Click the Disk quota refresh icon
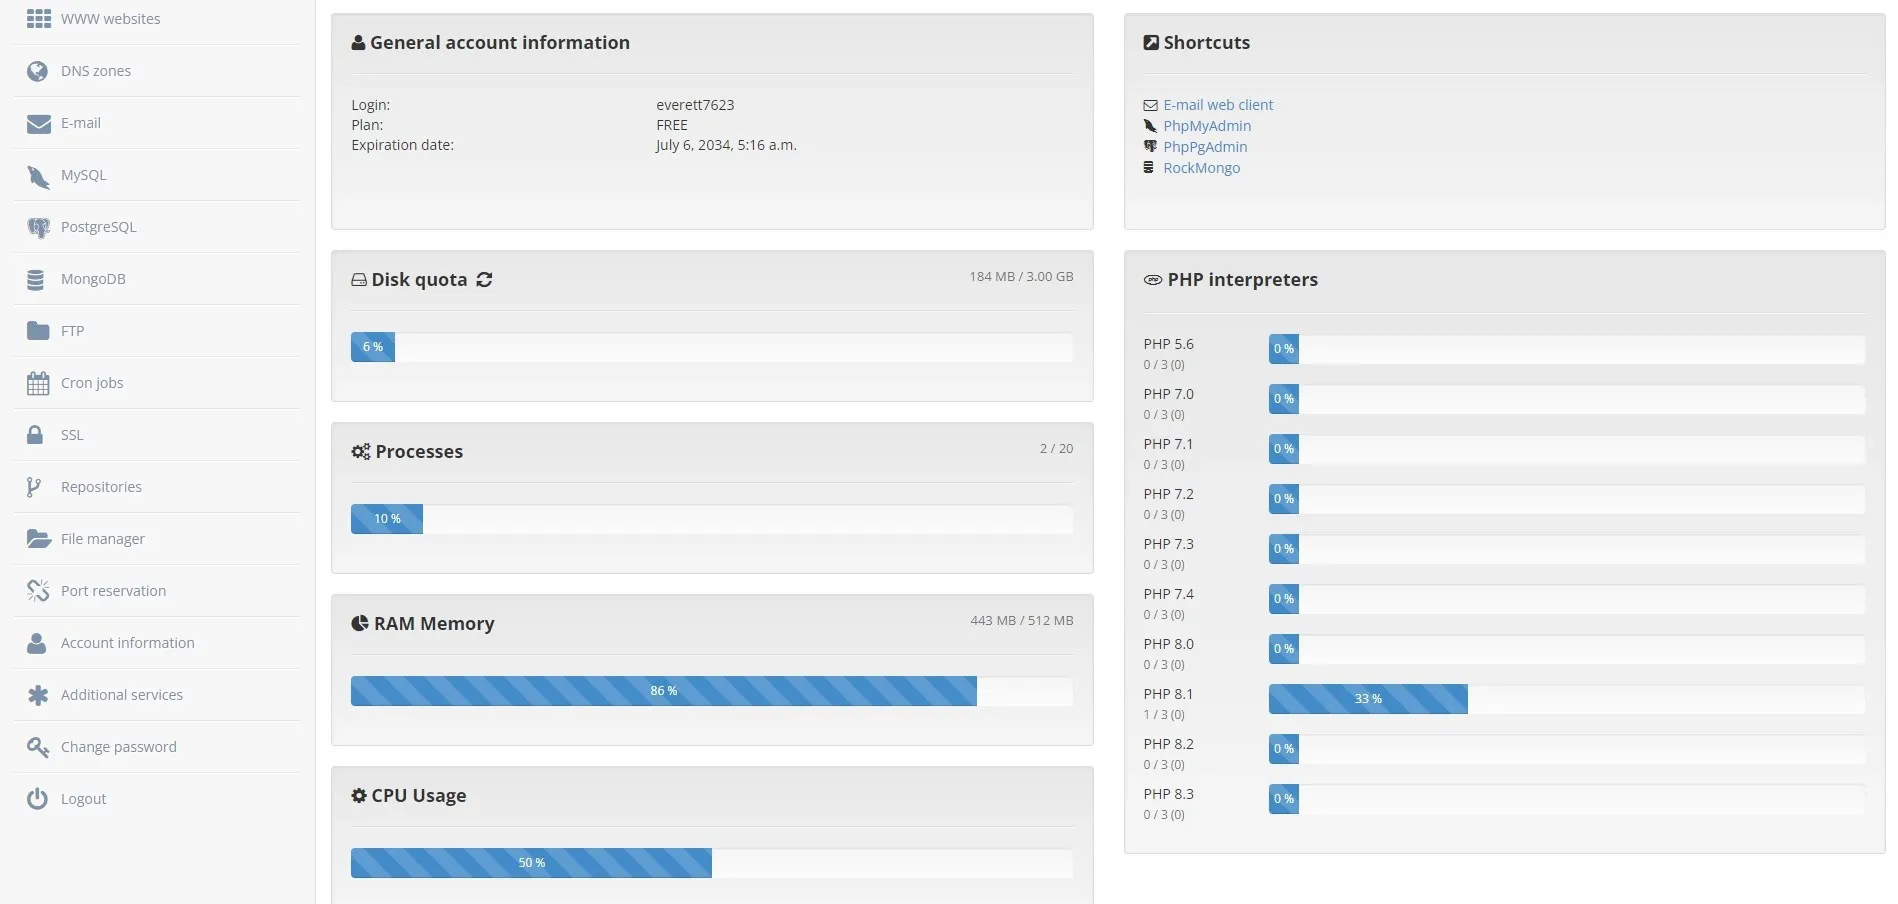 pyautogui.click(x=485, y=280)
